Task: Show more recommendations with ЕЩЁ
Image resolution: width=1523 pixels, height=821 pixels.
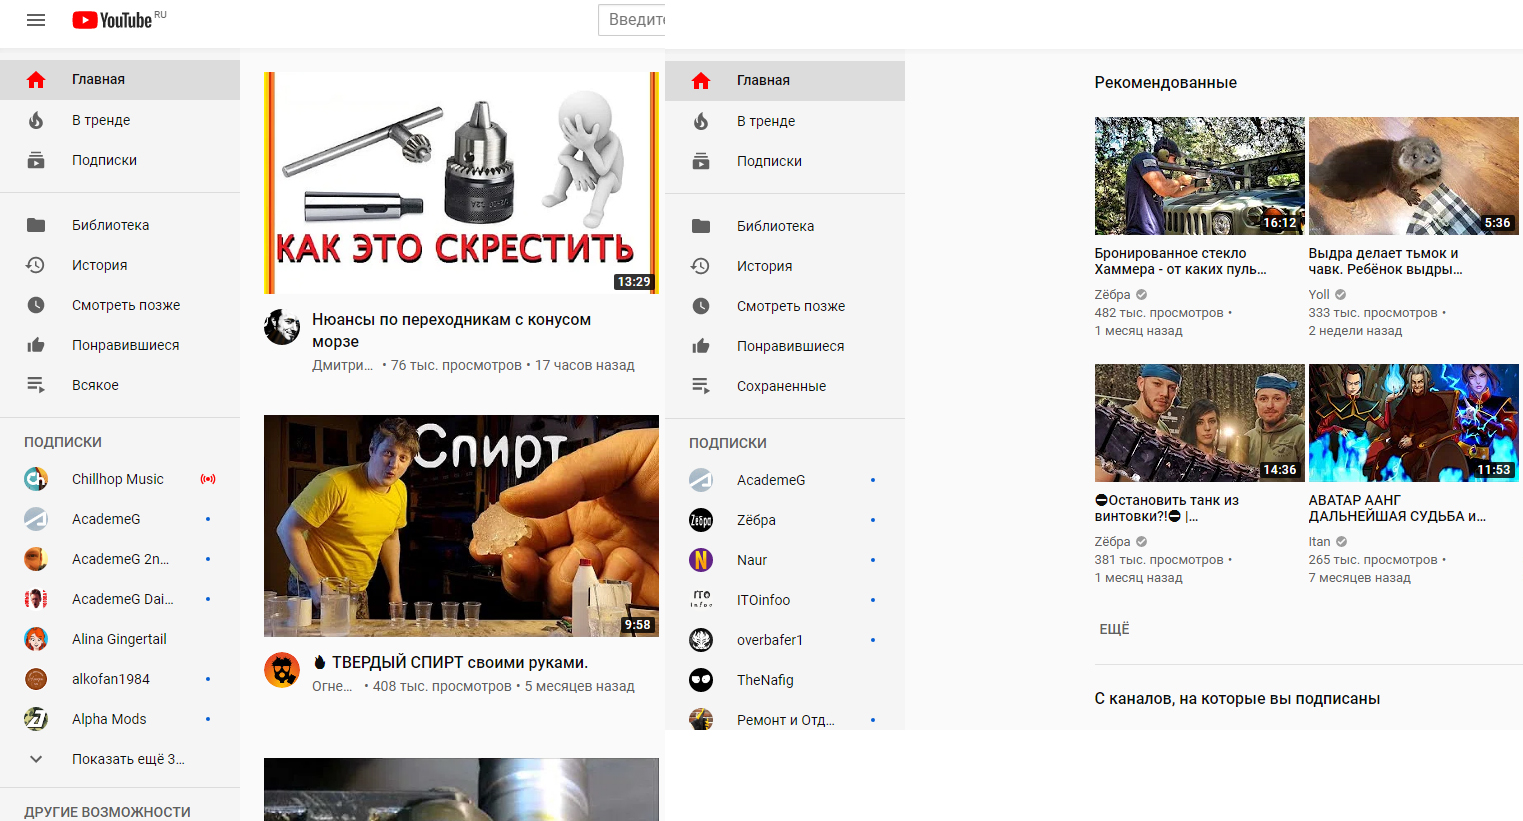Action: click(x=1114, y=629)
